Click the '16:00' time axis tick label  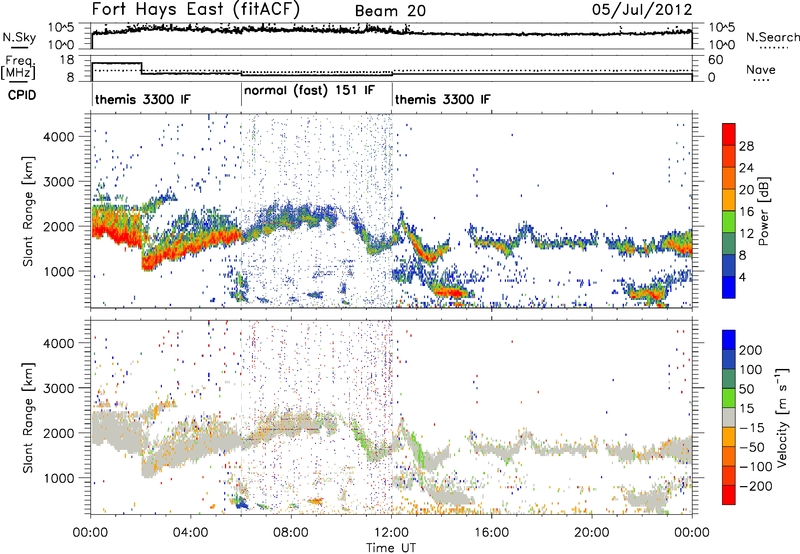491,533
